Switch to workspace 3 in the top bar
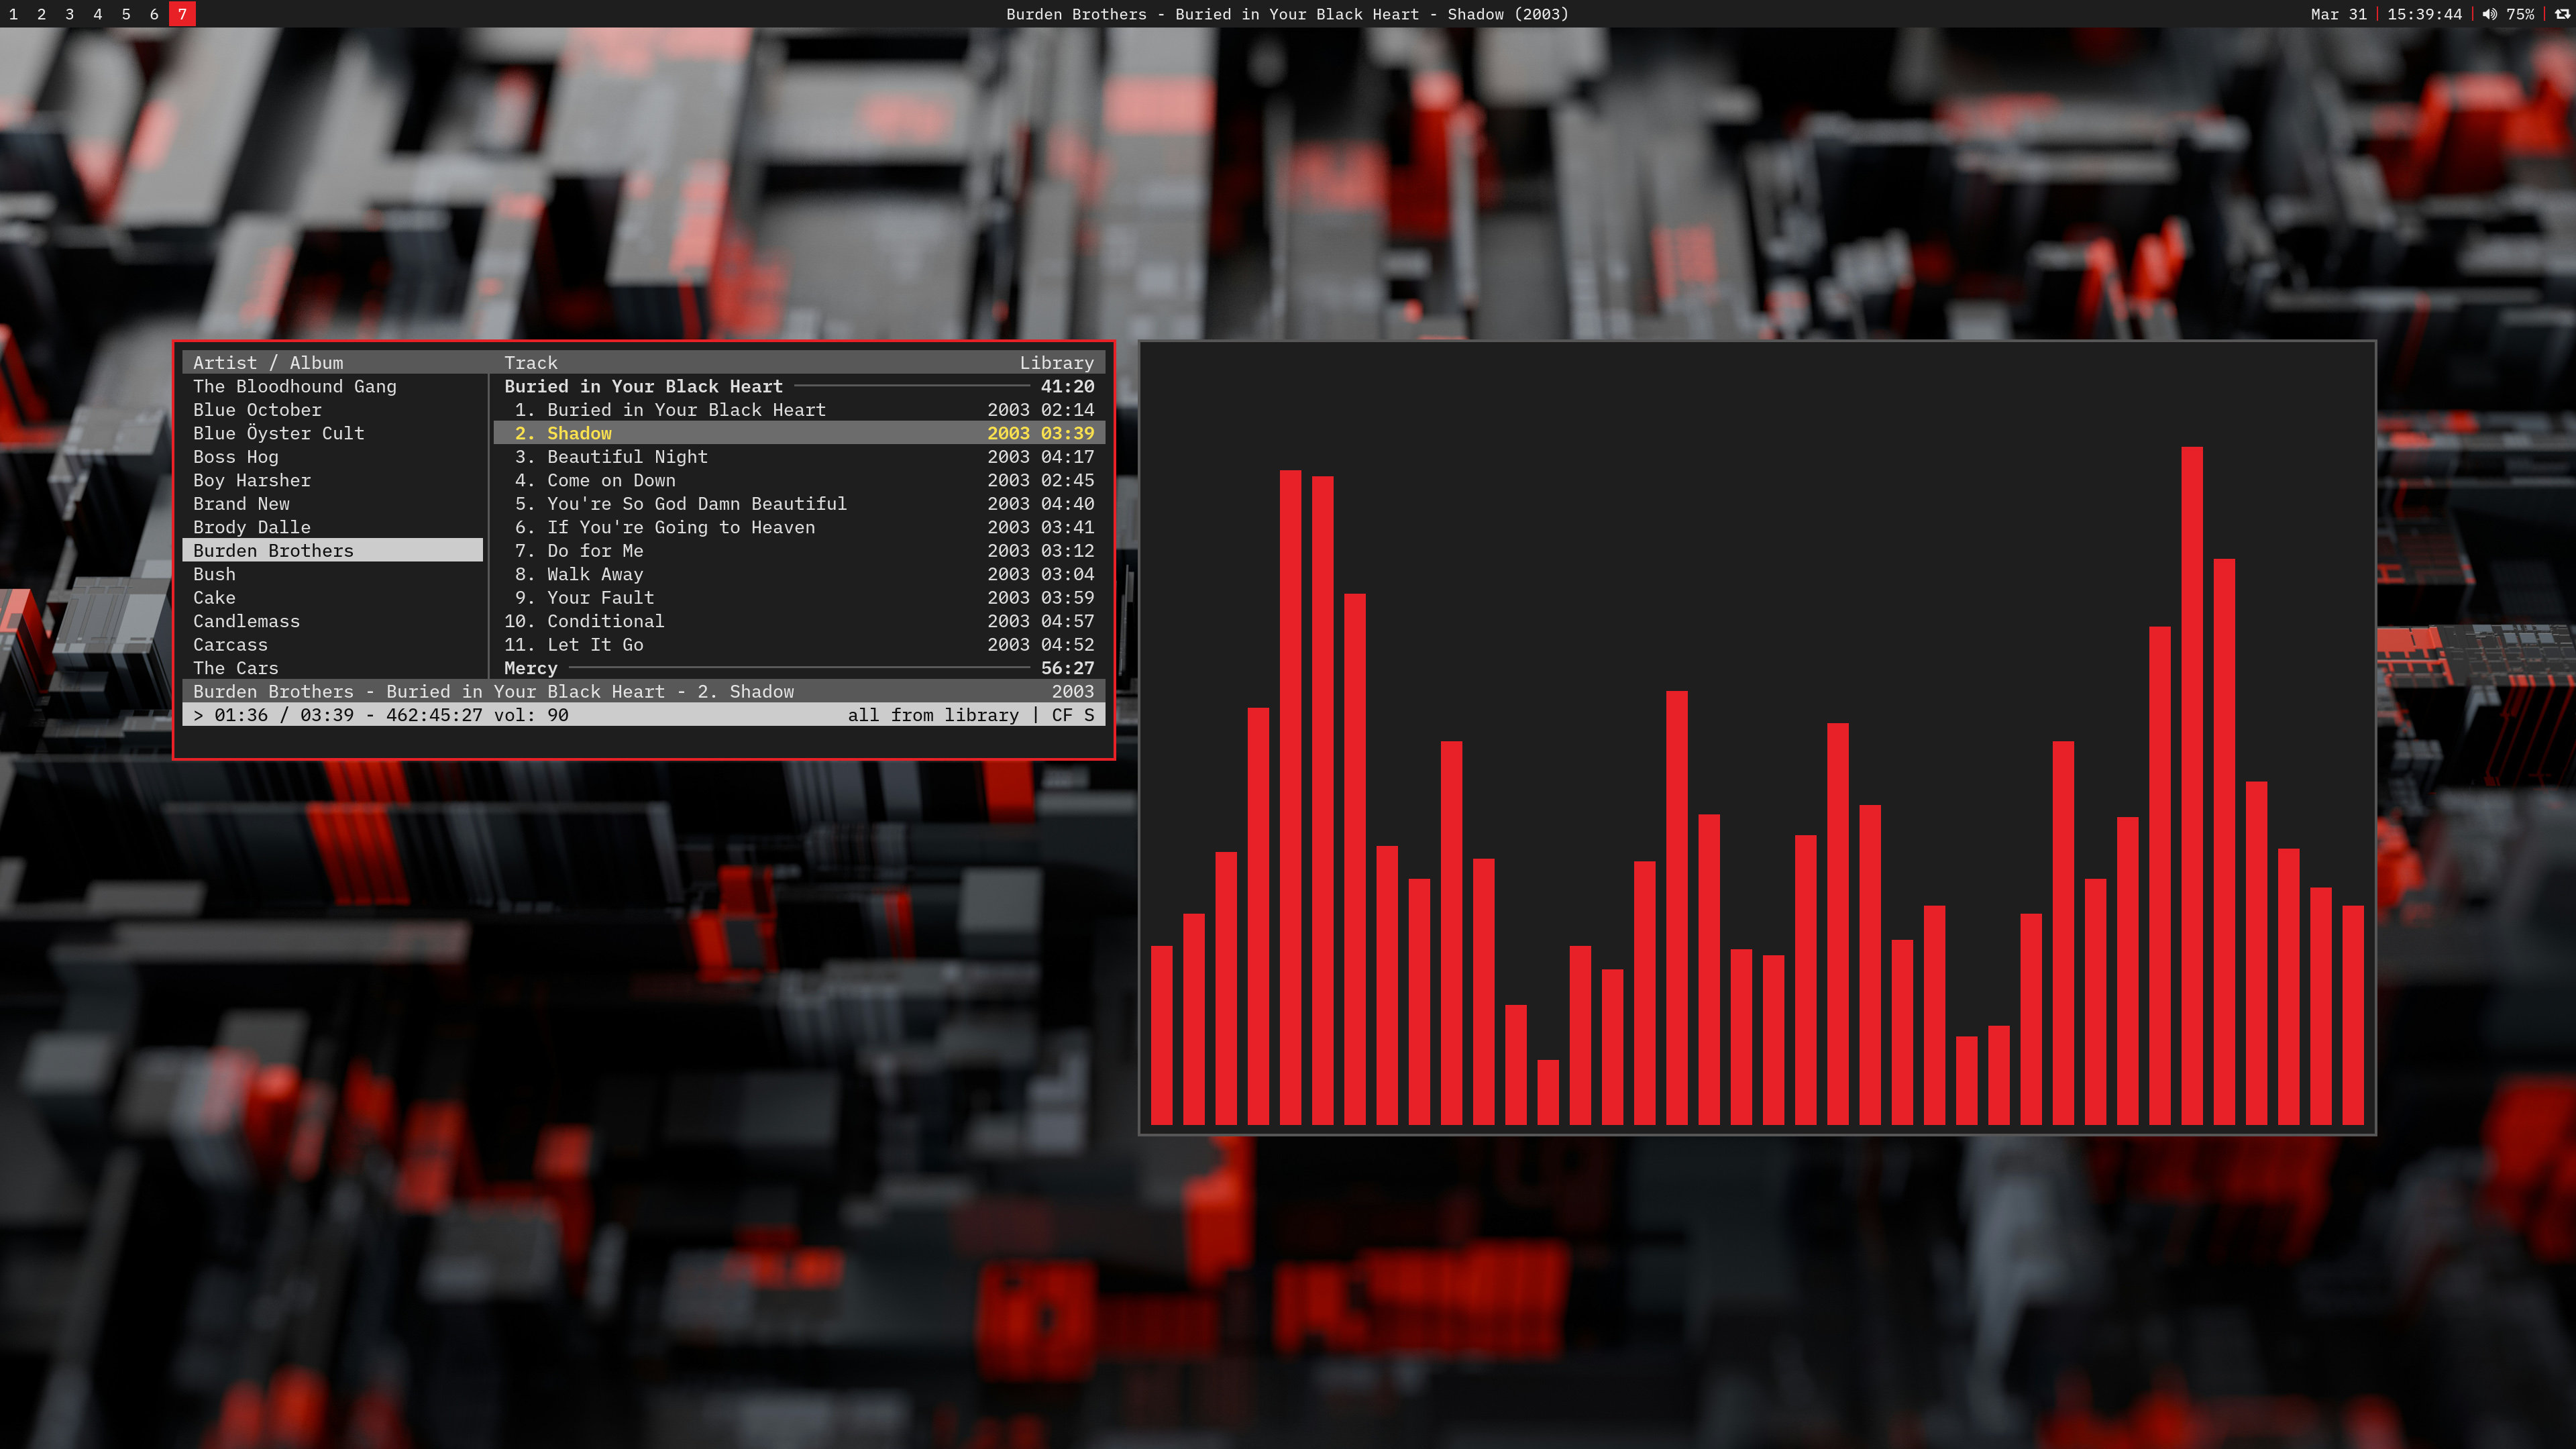Image resolution: width=2576 pixels, height=1449 pixels. 69,14
